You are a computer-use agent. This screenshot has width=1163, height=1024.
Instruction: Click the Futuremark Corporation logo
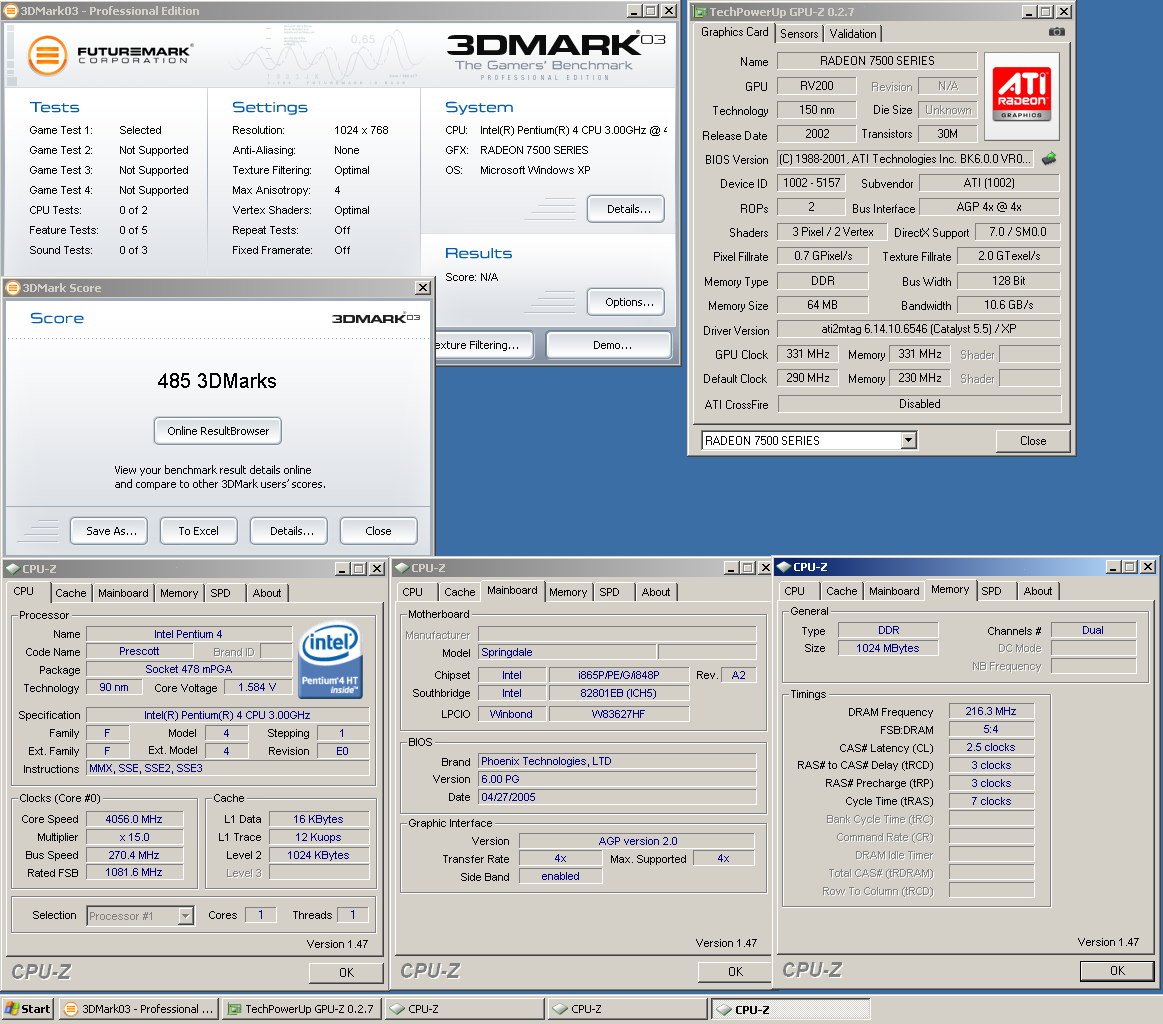(110, 56)
